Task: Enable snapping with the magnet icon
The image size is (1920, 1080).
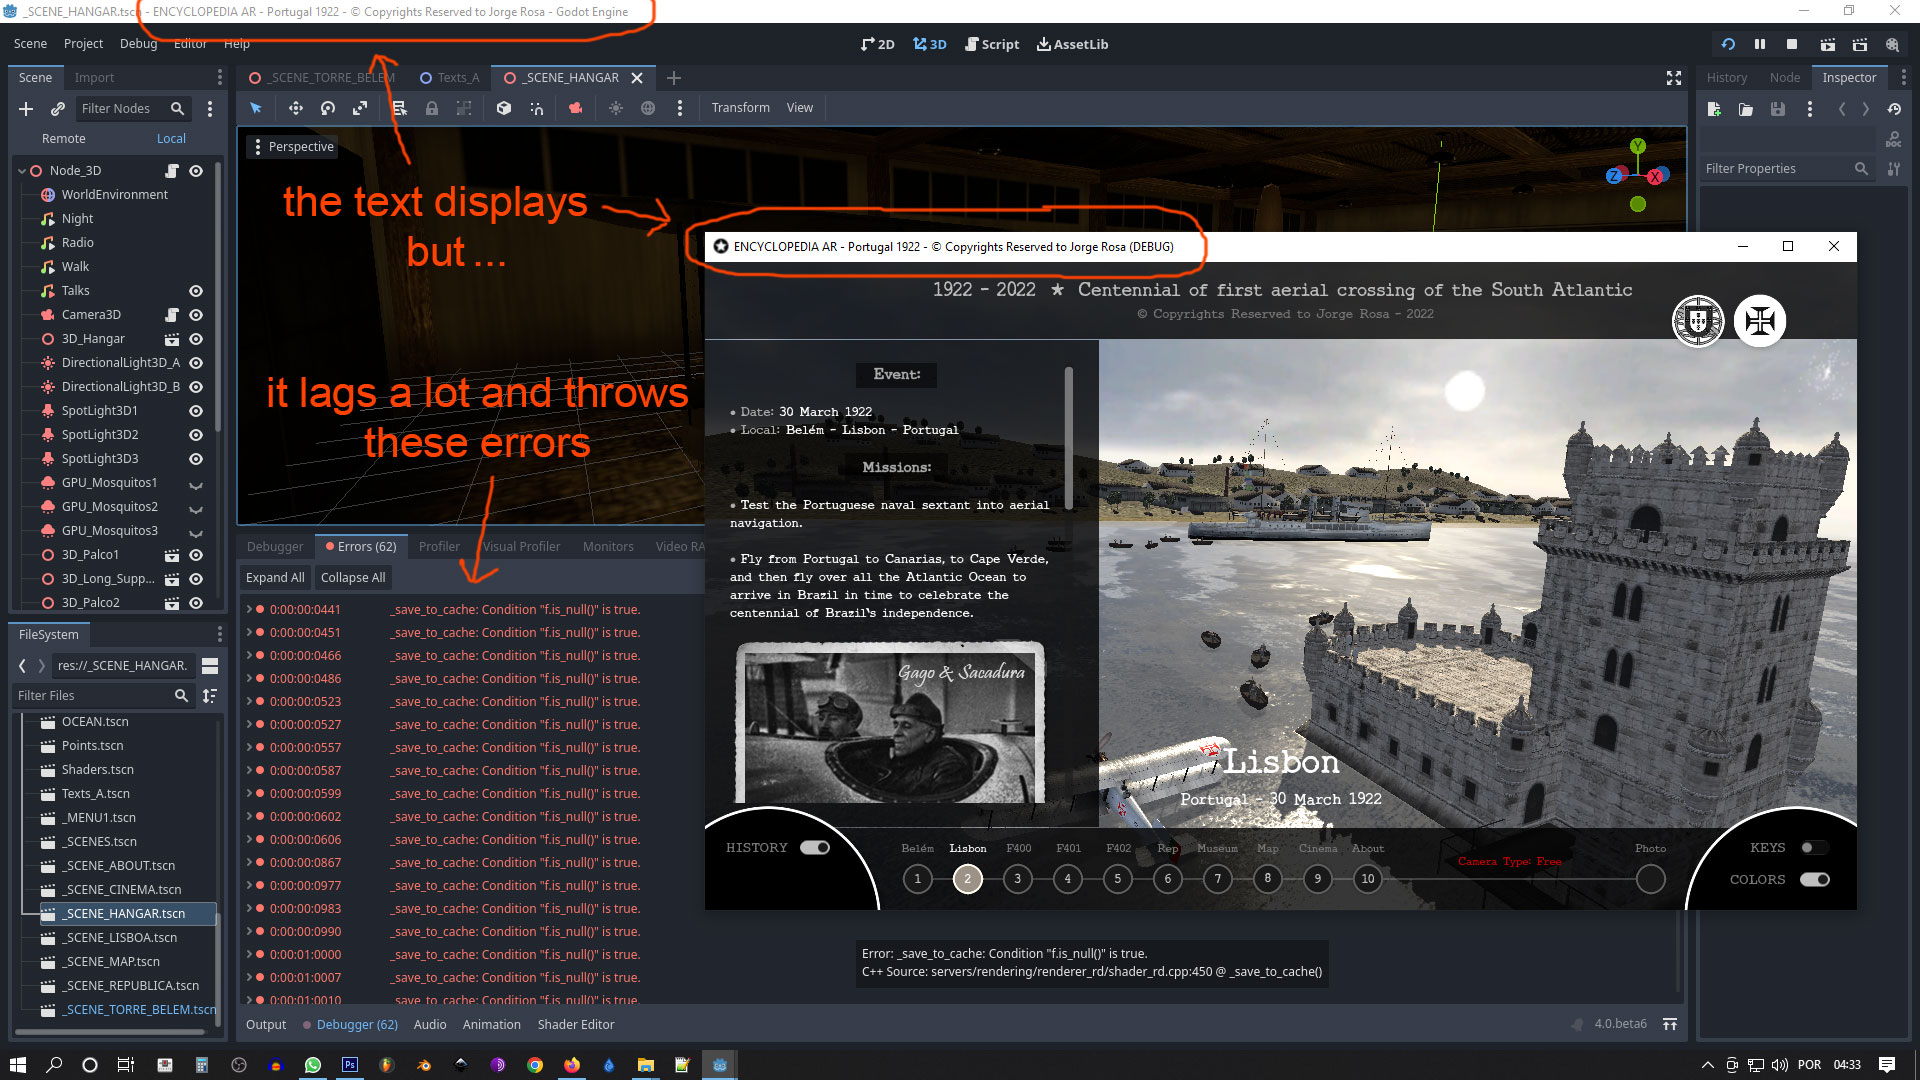Action: pos(537,108)
